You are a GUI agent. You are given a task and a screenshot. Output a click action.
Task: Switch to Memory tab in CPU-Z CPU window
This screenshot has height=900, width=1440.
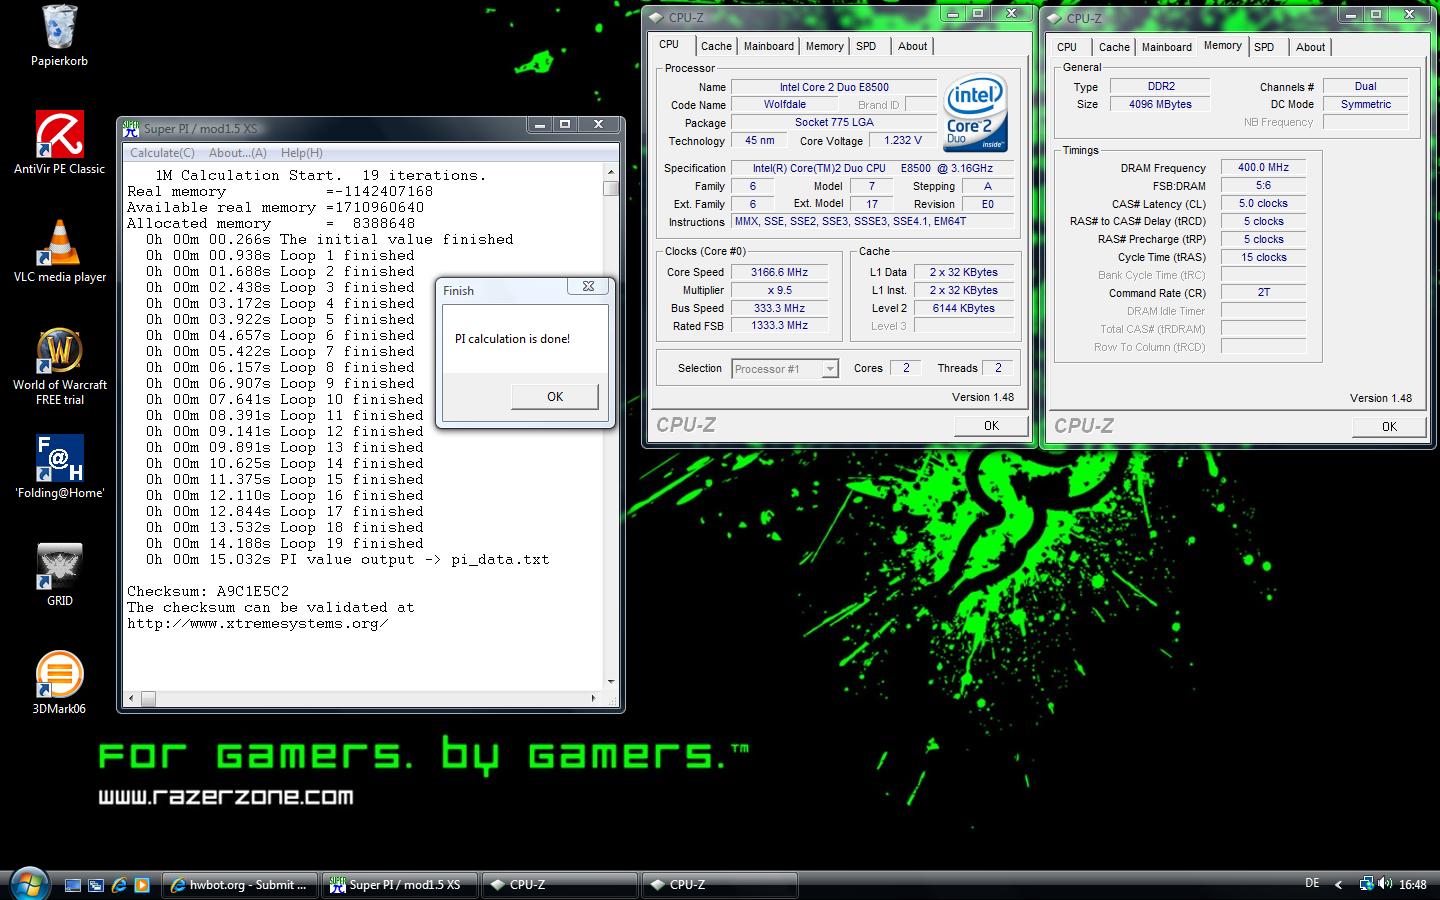click(824, 46)
